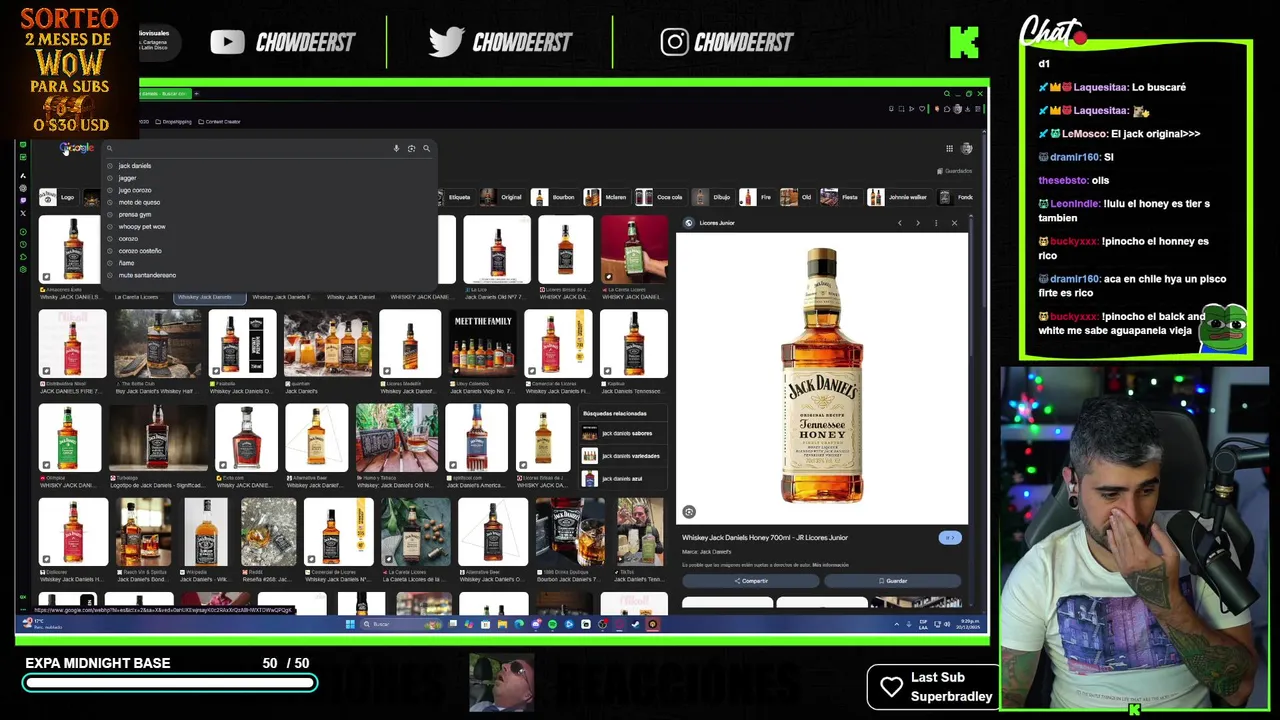Open the Google account avatar

click(967, 149)
